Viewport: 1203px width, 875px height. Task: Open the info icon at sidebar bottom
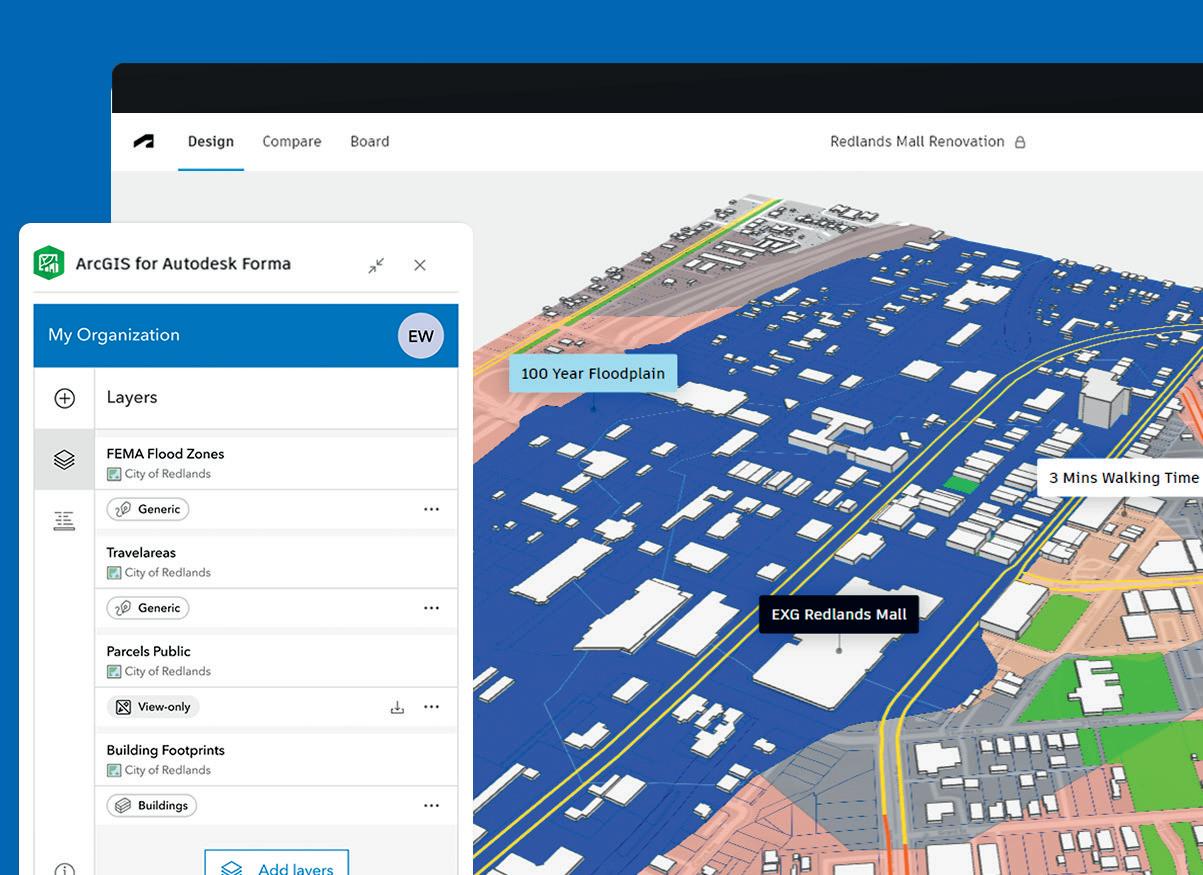(65, 870)
